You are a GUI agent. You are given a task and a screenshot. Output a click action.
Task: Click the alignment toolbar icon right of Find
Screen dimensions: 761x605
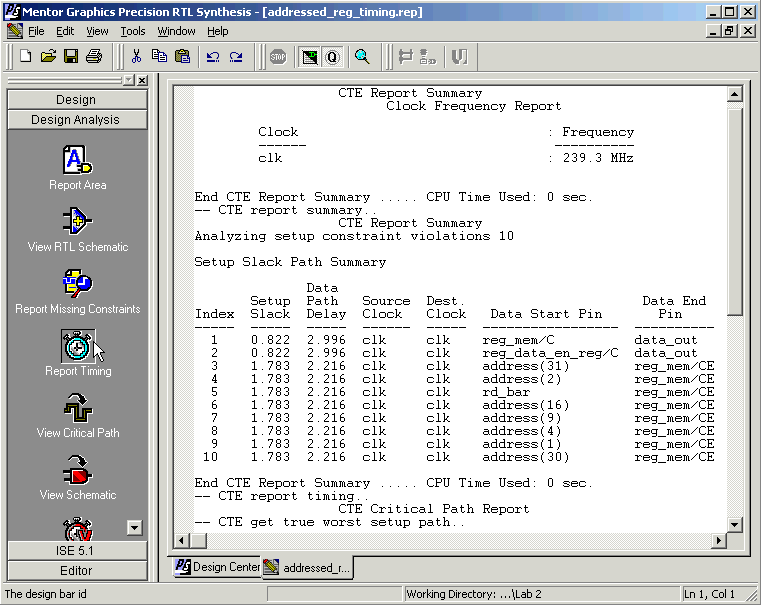click(x=405, y=57)
